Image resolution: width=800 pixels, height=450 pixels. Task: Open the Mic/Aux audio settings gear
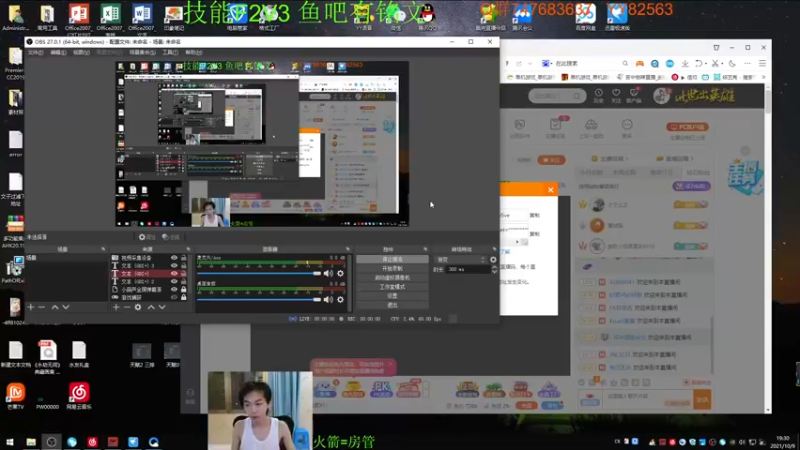(340, 273)
